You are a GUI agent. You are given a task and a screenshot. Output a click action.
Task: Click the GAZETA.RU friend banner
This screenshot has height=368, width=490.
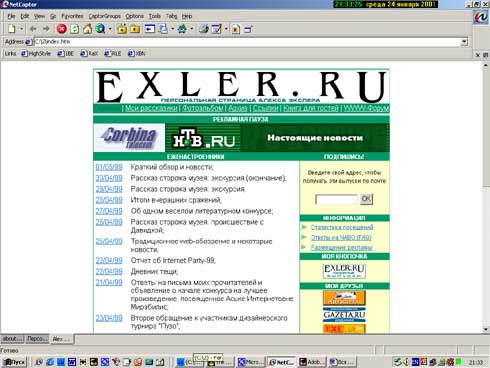(344, 315)
